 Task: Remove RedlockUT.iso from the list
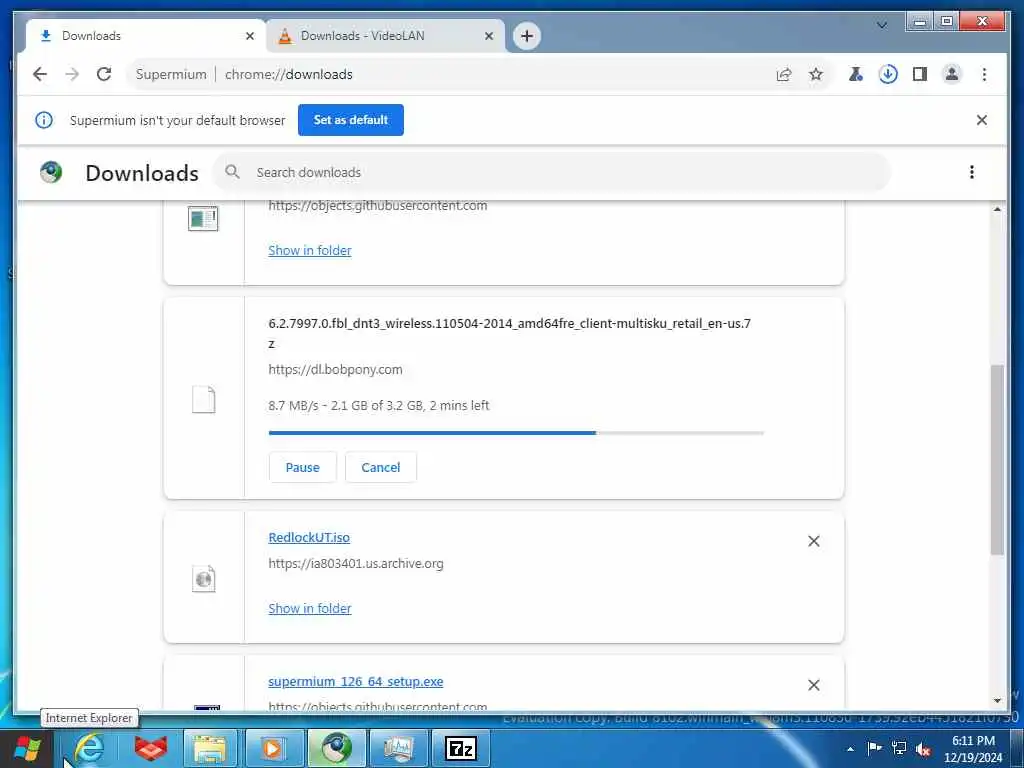click(814, 541)
